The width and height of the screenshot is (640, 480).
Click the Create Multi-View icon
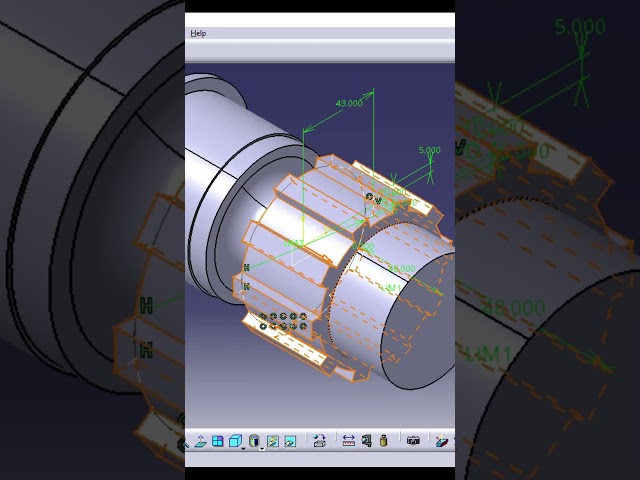tap(218, 441)
